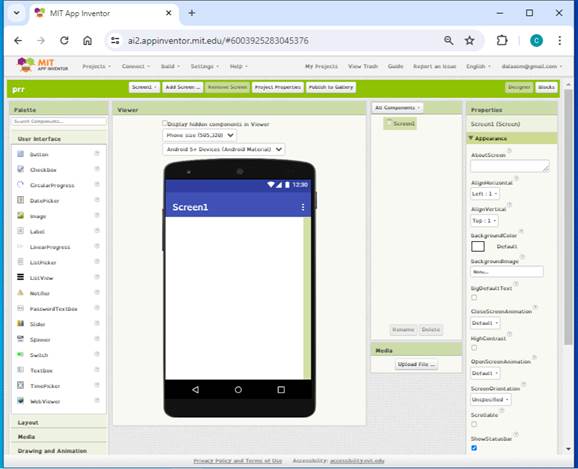Click the Button component icon in Palette

(x=21, y=154)
